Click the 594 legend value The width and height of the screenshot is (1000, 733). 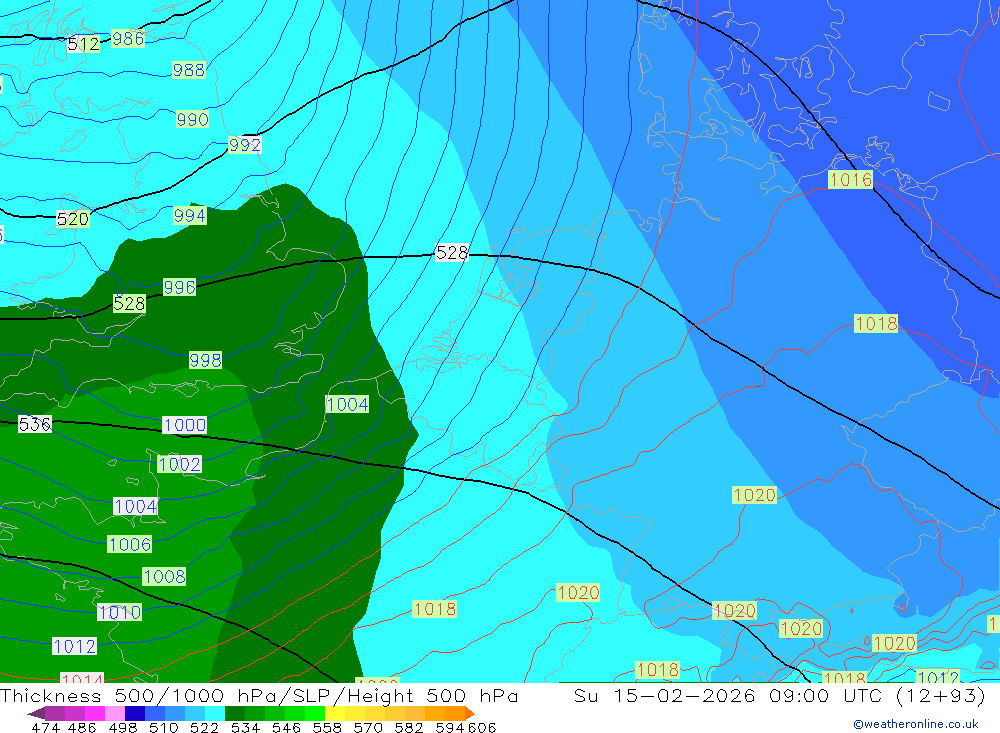[450, 727]
